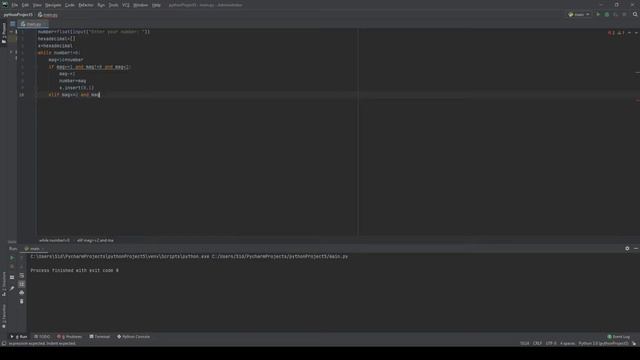The height and width of the screenshot is (360, 640).
Task: Switch to the Terminal tool window tab
Action: pos(100,337)
